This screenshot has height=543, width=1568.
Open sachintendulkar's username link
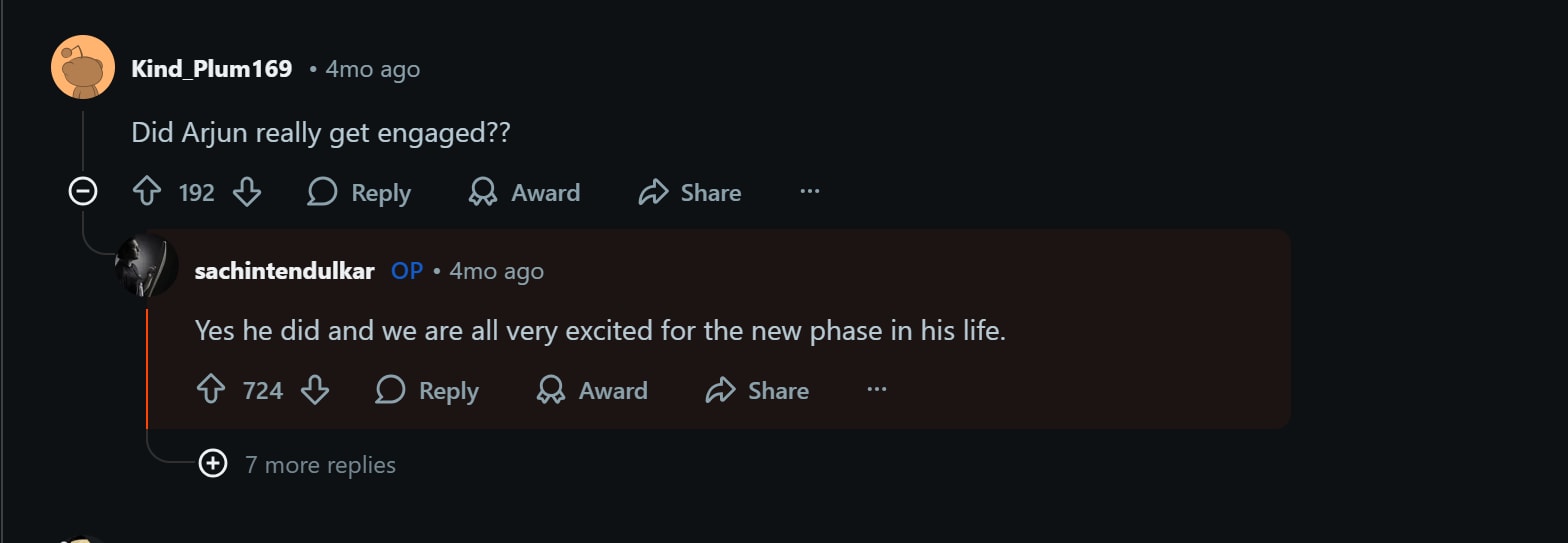point(285,271)
